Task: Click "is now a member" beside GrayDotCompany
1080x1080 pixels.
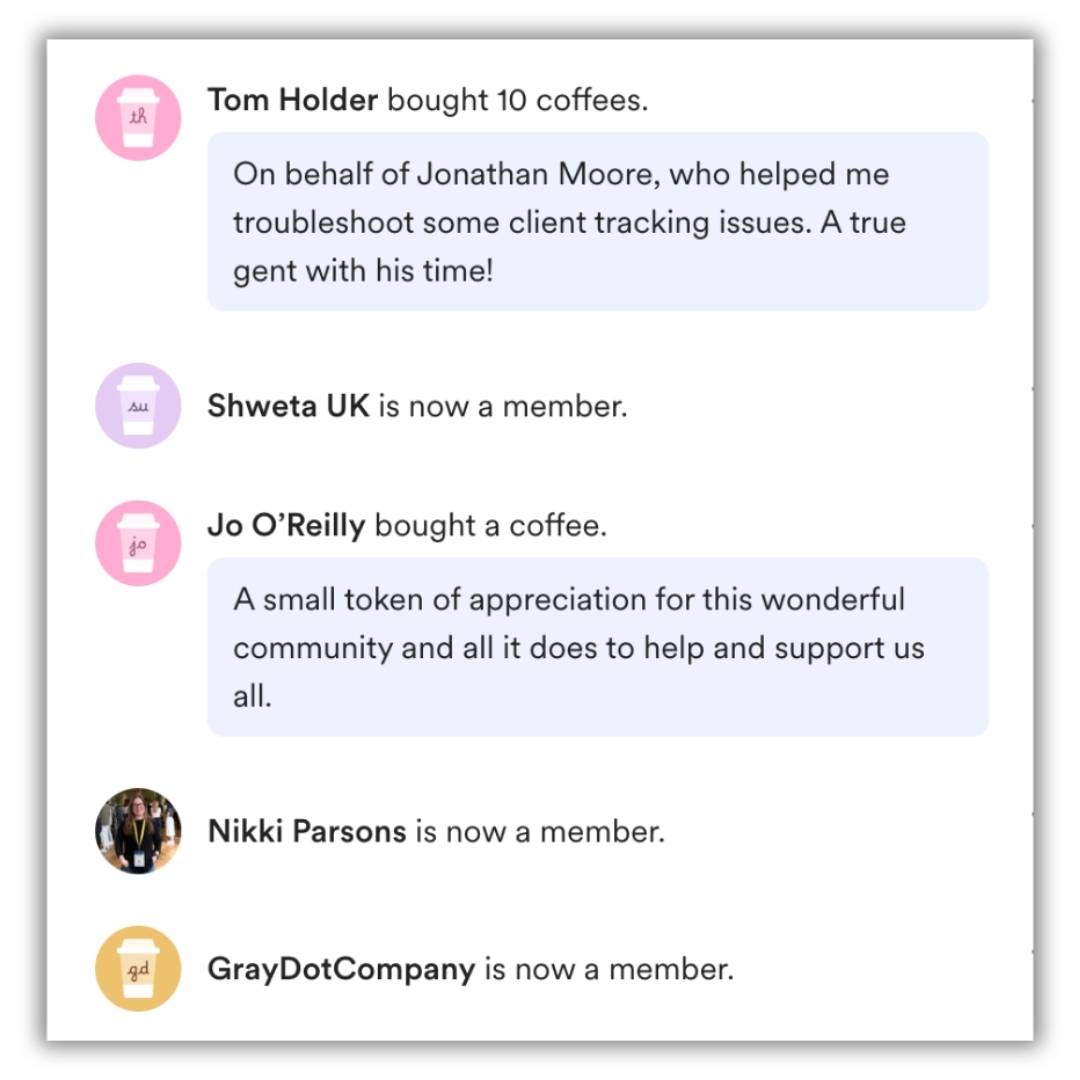Action: (609, 969)
